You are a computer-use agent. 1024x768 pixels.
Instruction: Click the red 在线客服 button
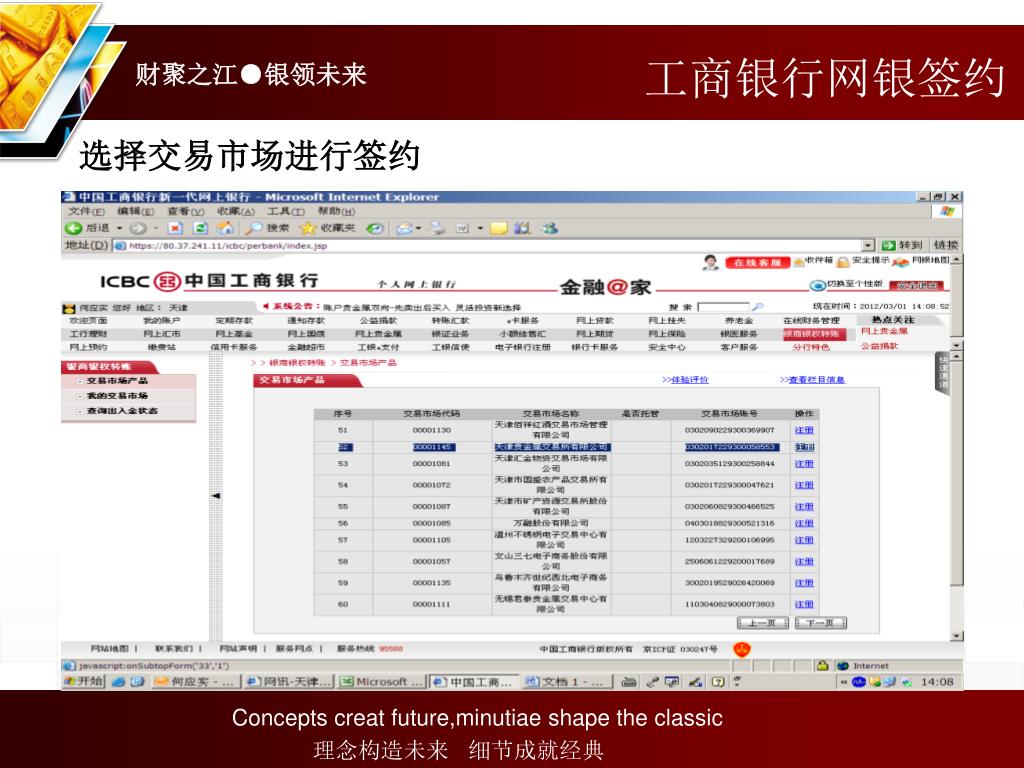[x=758, y=263]
